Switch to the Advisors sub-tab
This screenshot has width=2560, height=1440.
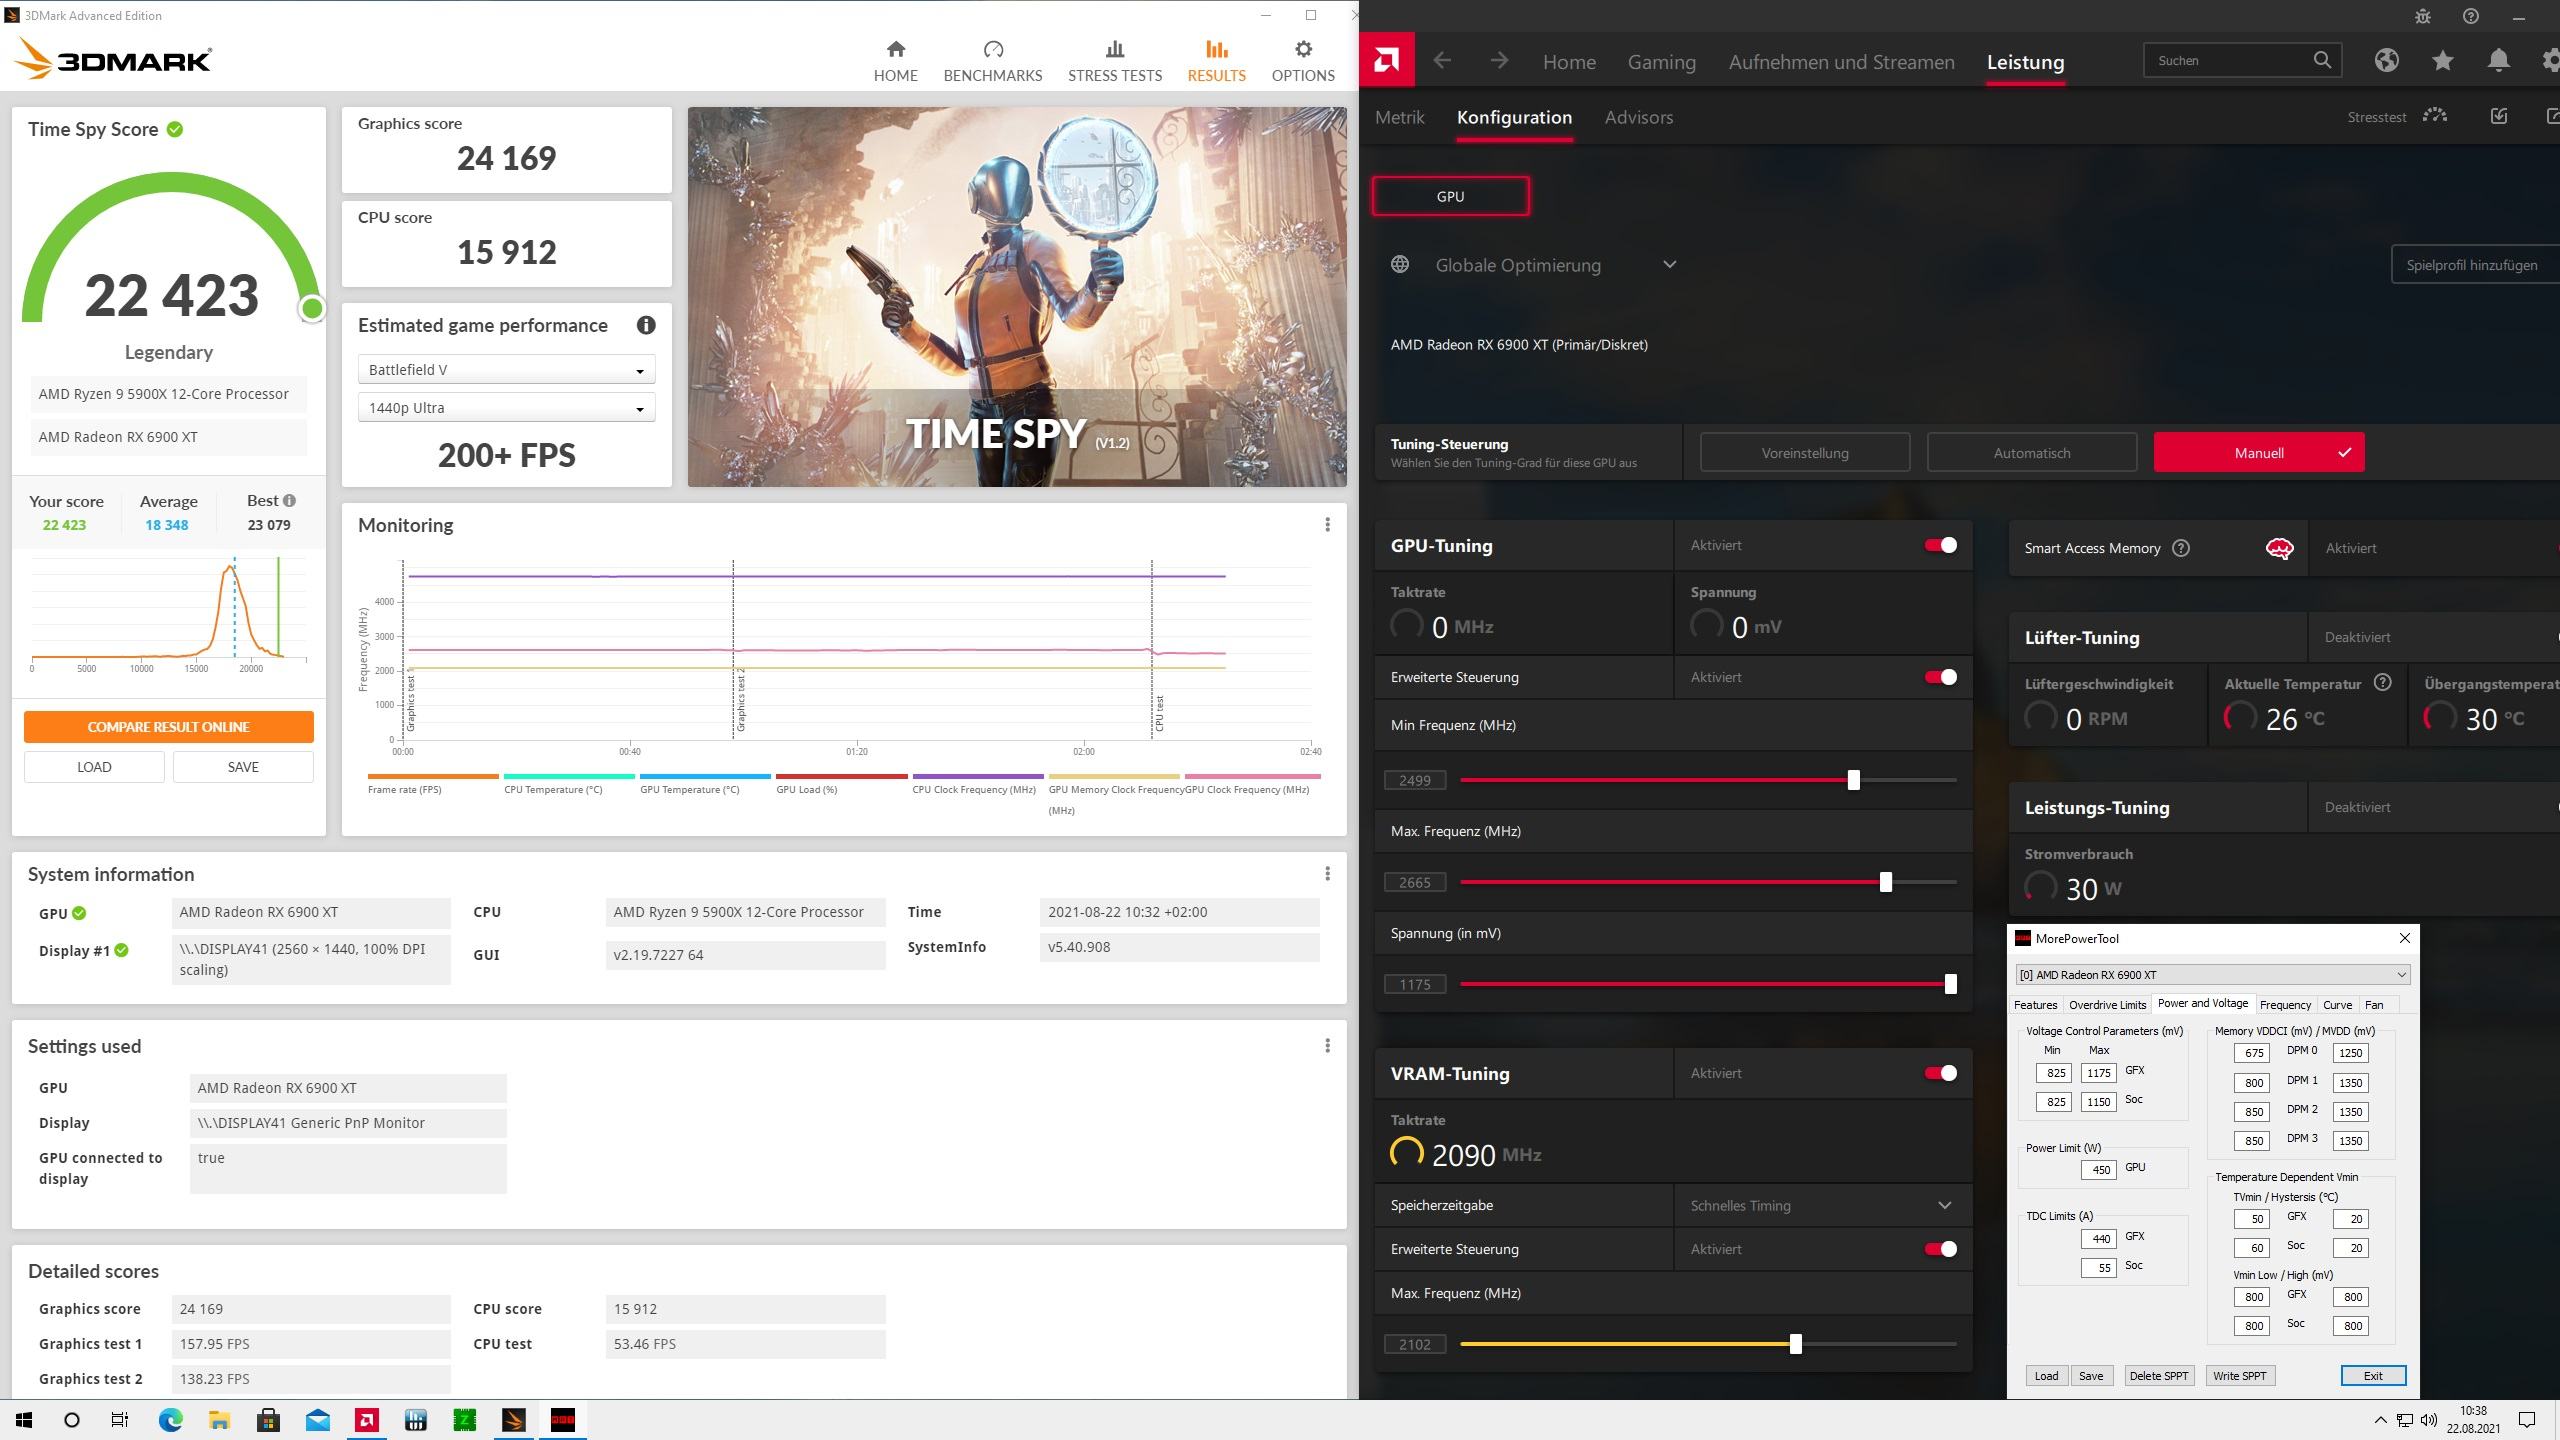pos(1638,117)
